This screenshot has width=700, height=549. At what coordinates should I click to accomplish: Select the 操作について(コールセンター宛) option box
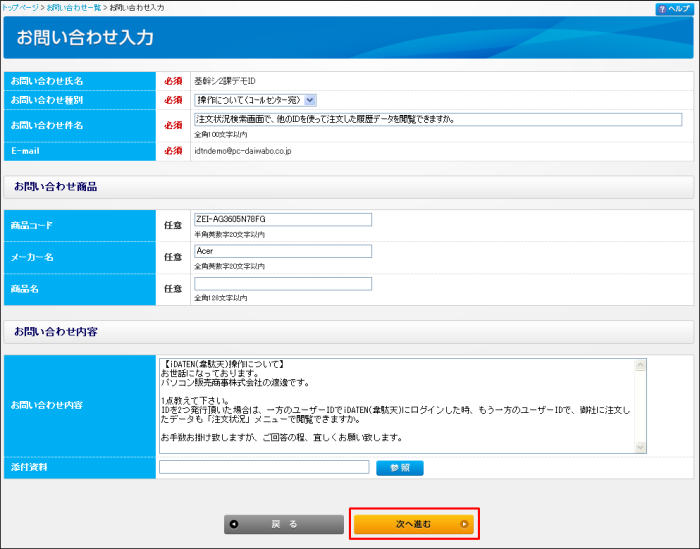(248, 100)
